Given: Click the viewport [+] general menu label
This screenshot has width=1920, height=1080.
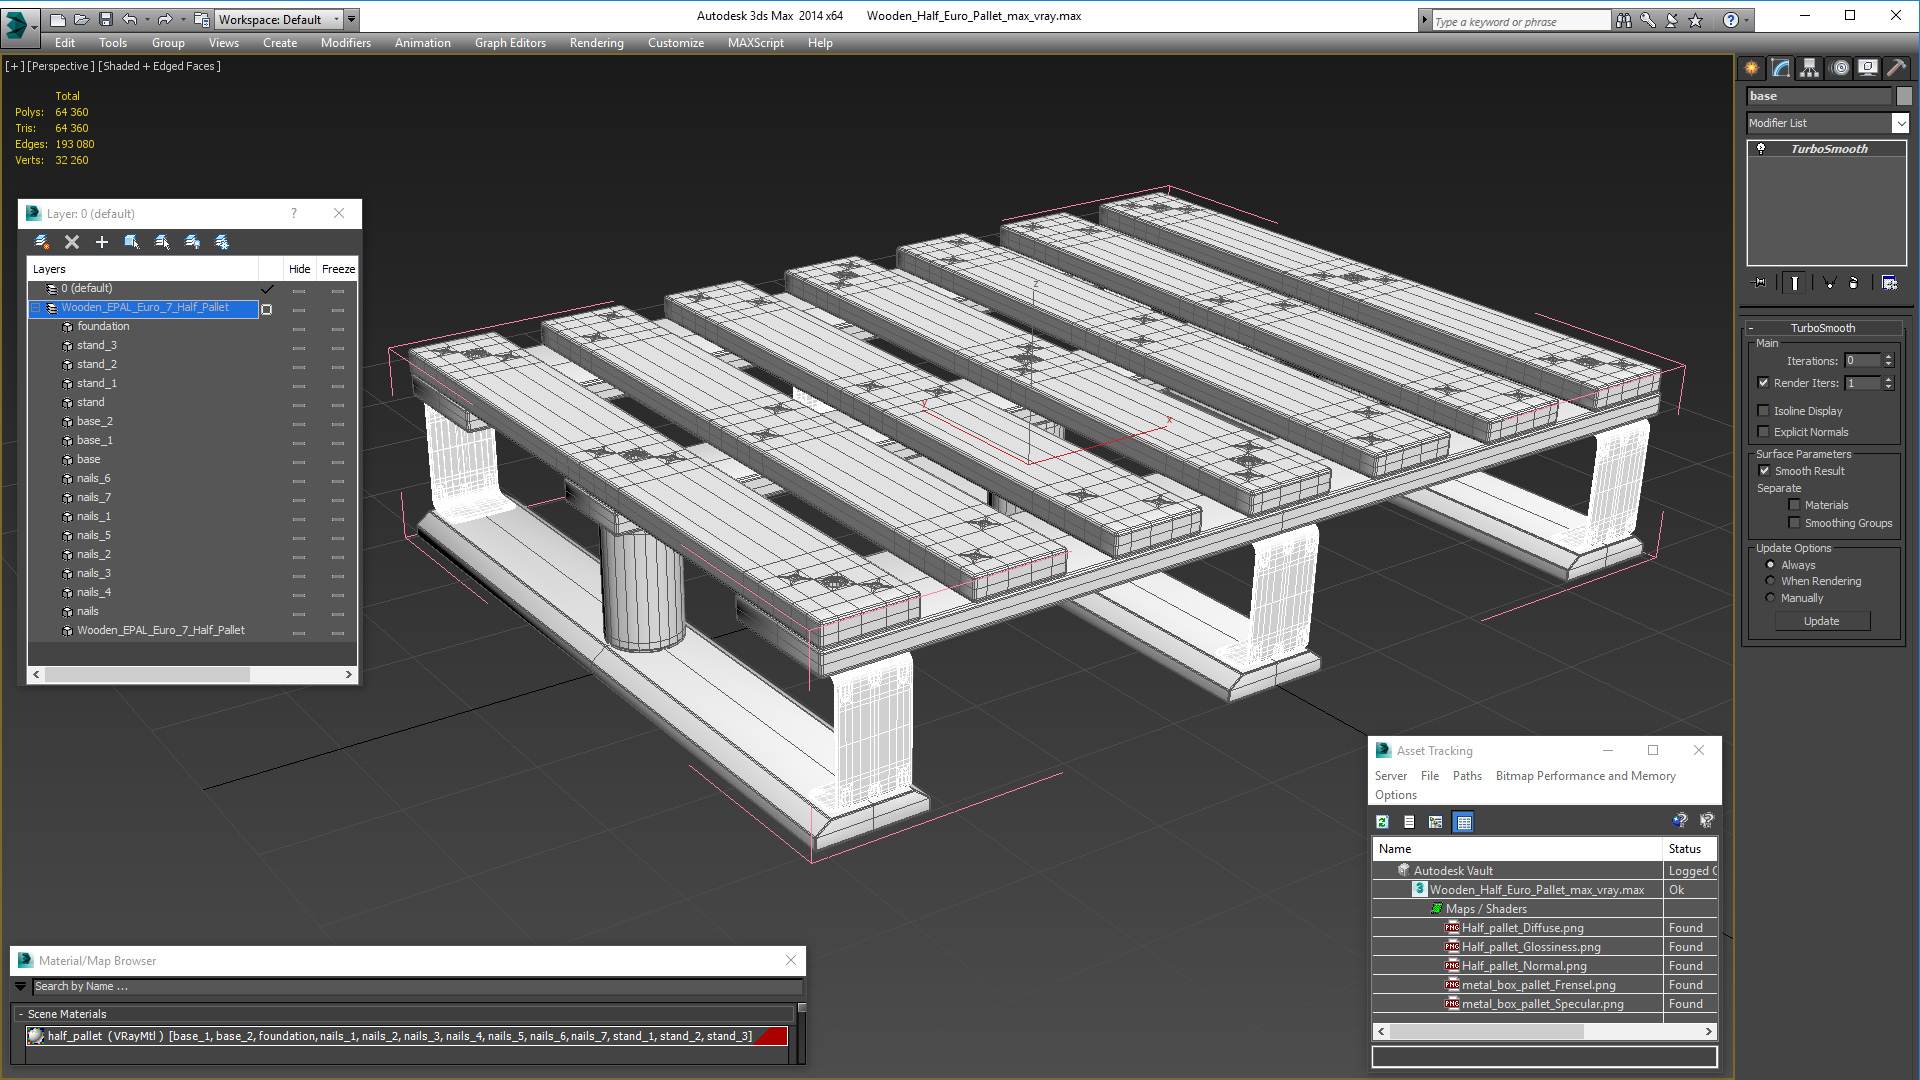Looking at the screenshot, I should pos(15,66).
